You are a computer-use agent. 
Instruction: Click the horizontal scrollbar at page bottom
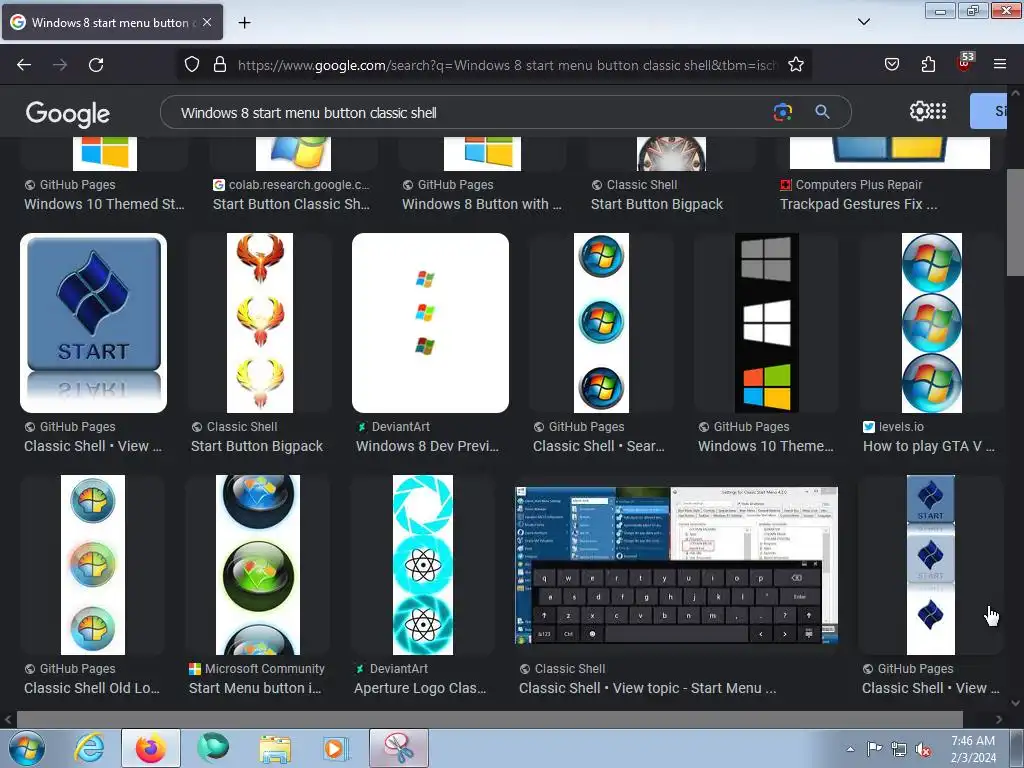[490, 719]
